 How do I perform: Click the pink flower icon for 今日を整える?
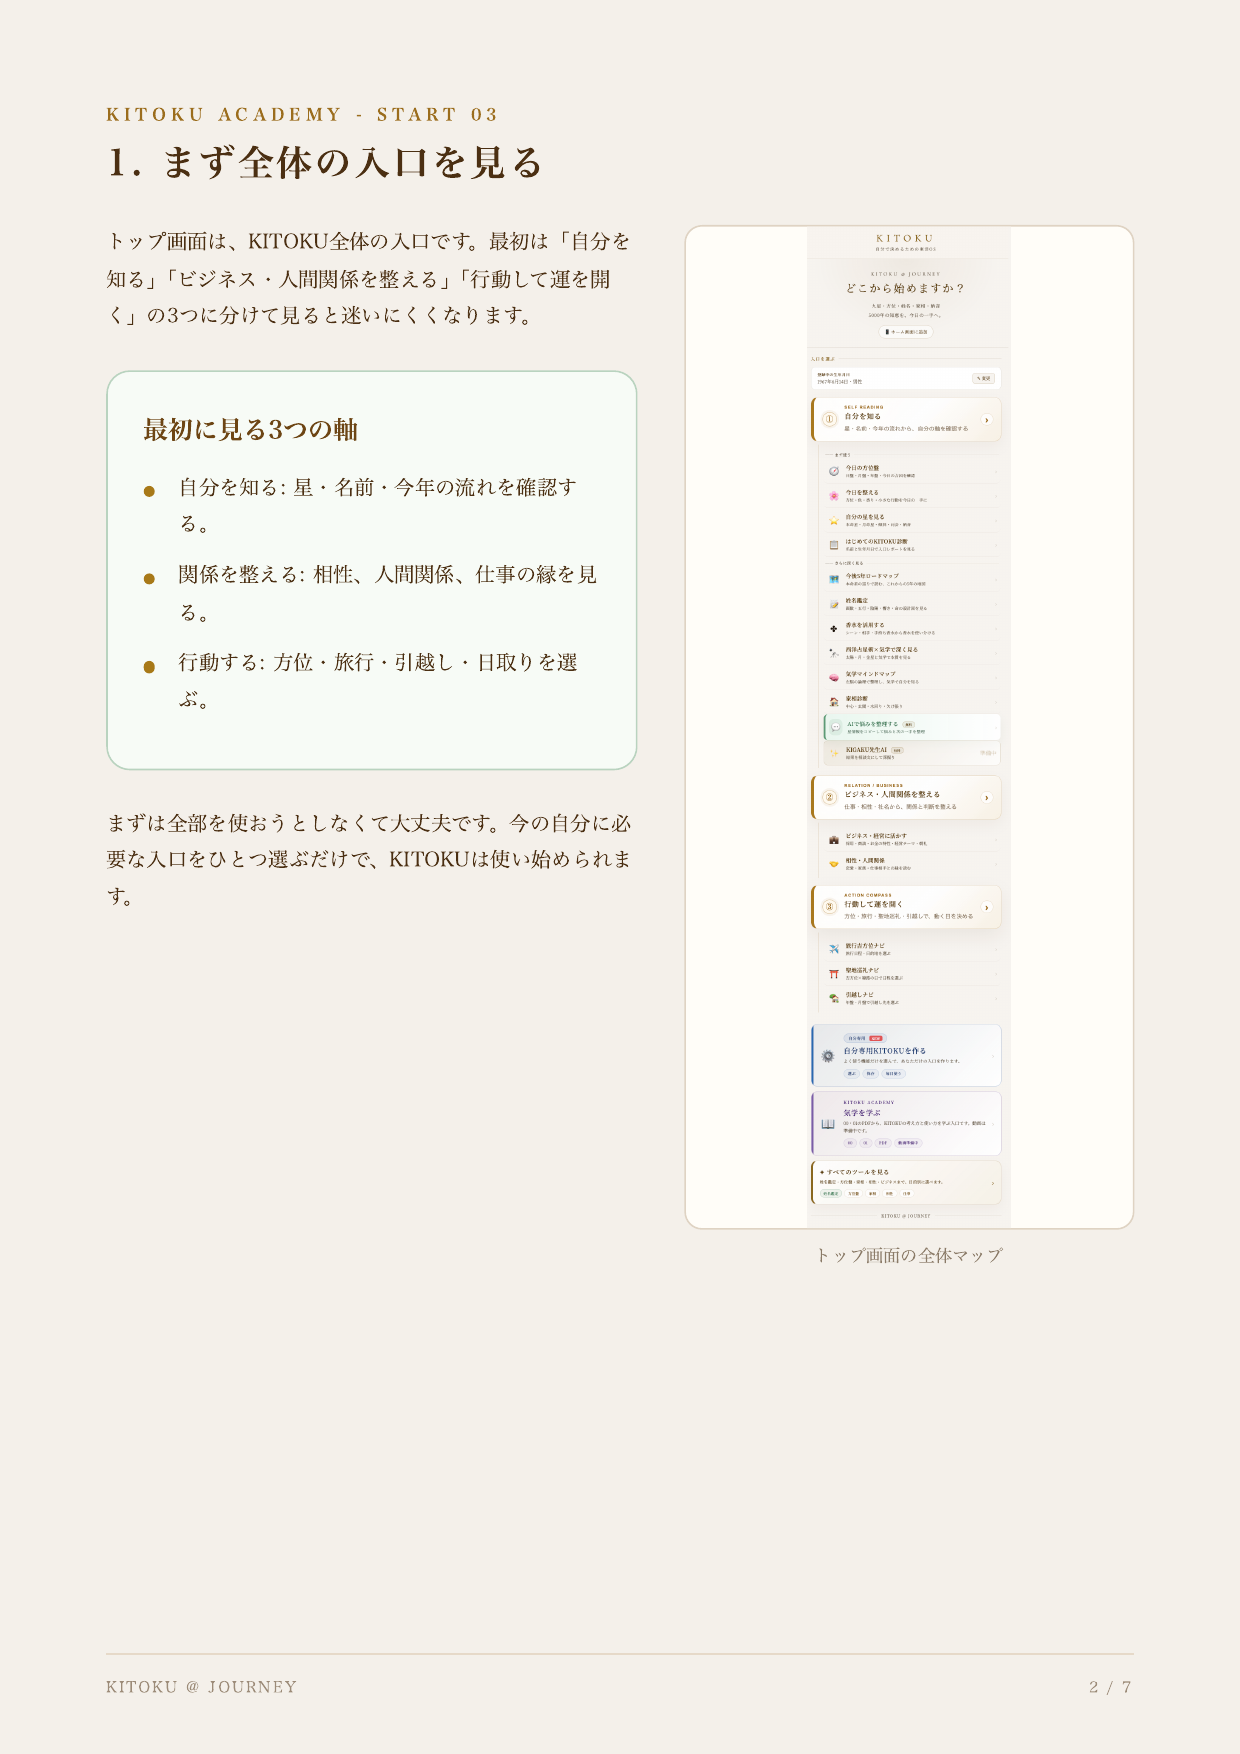[x=834, y=496]
